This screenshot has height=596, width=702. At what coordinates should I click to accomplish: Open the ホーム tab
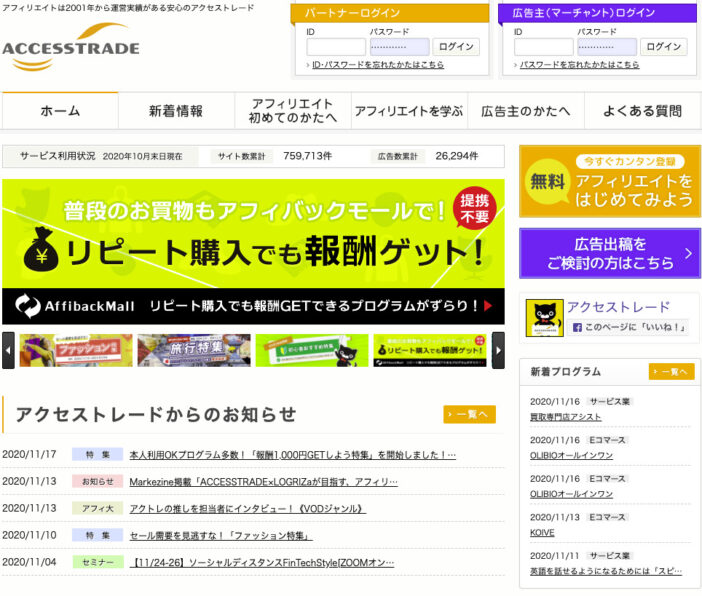(x=60, y=111)
